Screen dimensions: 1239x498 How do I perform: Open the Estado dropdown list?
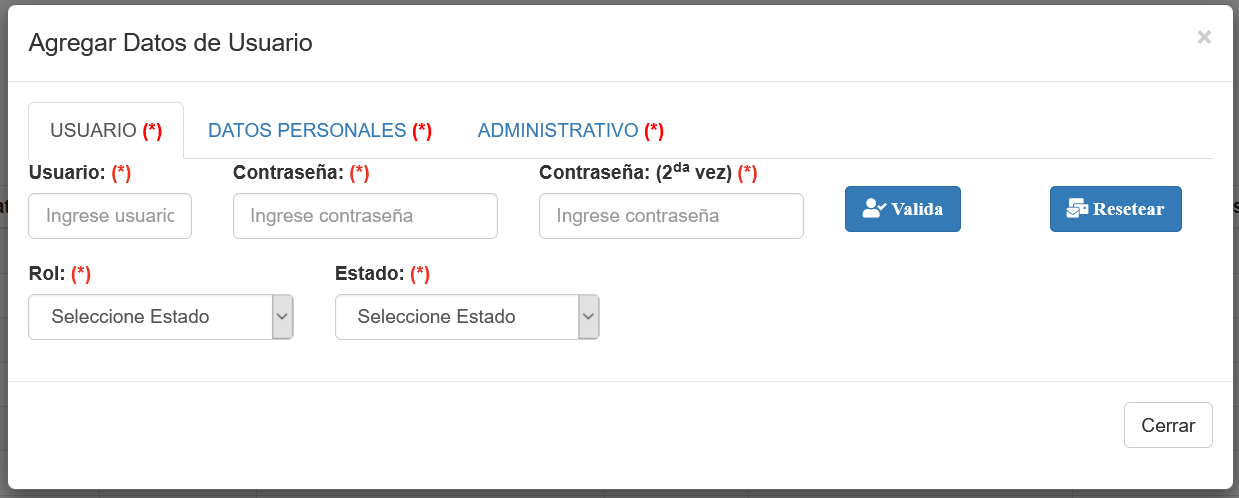[x=456, y=317]
